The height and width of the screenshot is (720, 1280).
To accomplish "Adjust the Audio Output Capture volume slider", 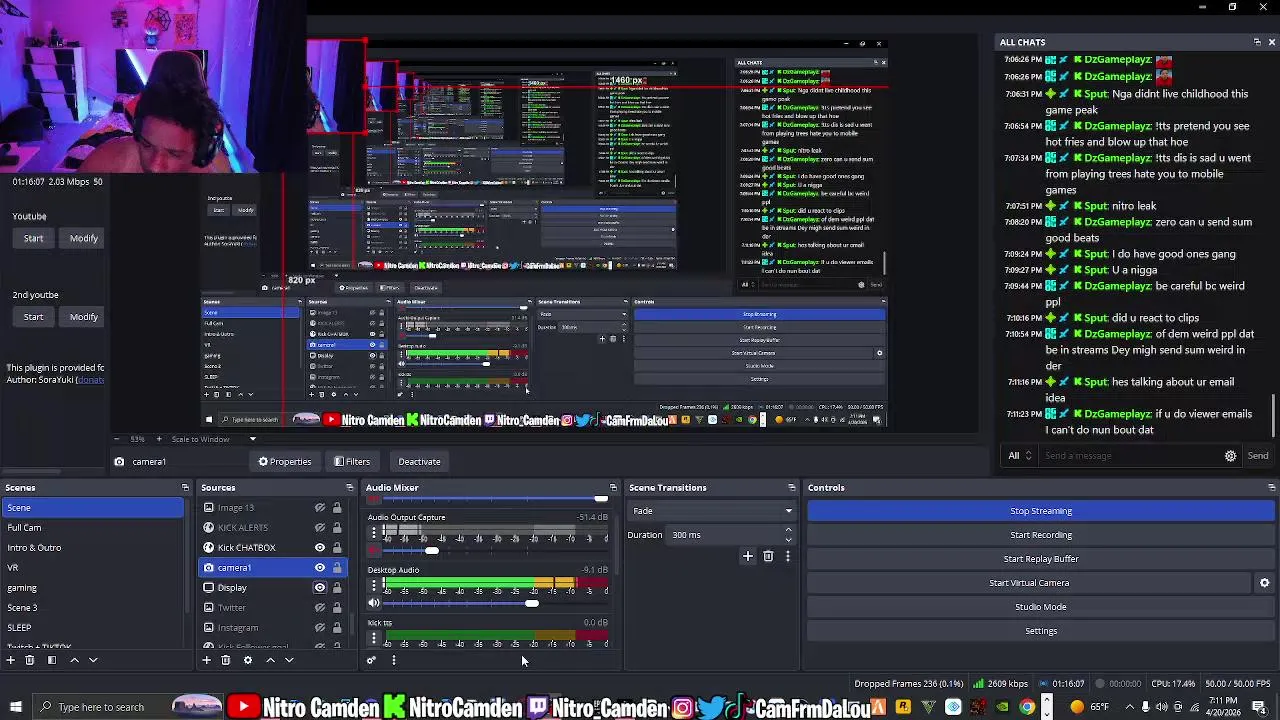I will 431,550.
